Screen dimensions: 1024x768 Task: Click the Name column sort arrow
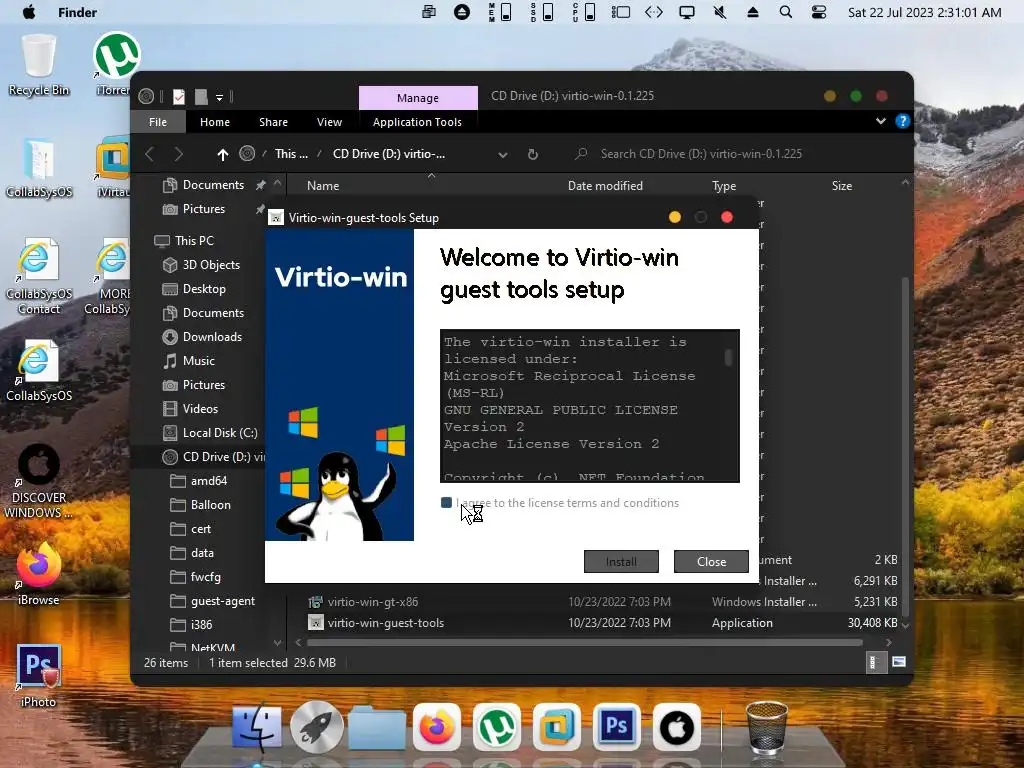[431, 176]
